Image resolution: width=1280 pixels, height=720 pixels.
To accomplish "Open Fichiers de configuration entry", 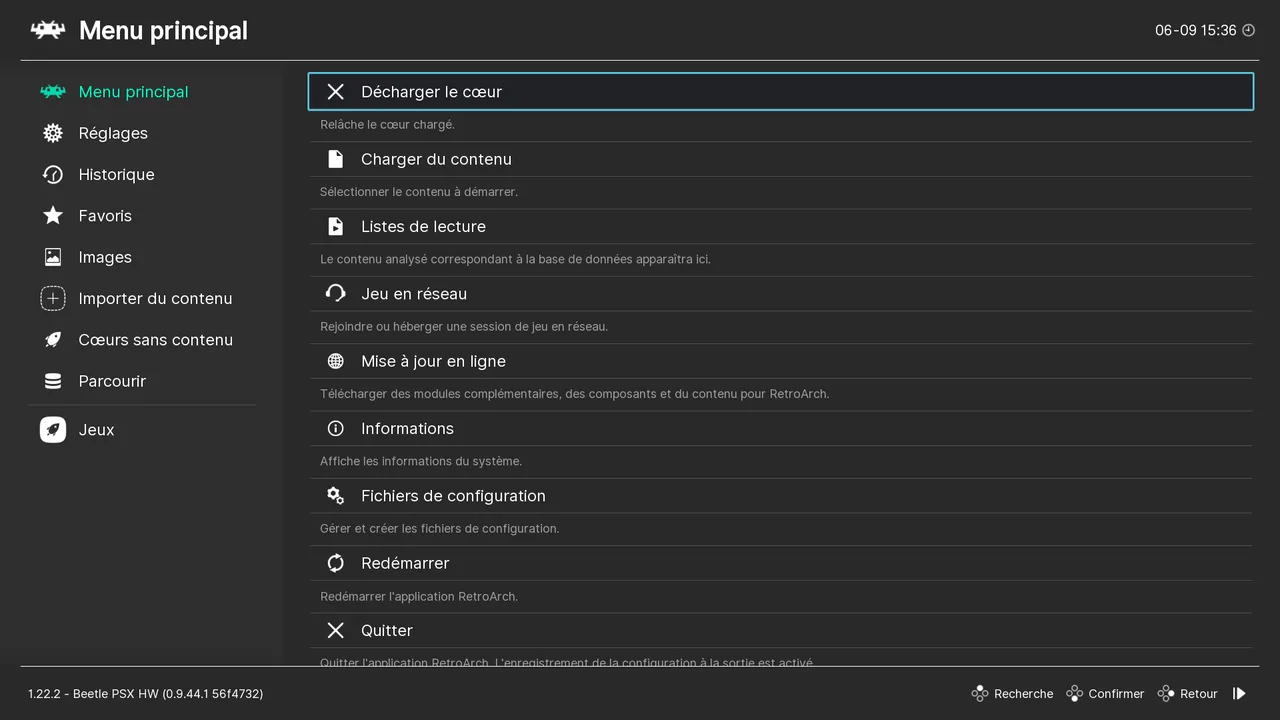I will 780,496.
